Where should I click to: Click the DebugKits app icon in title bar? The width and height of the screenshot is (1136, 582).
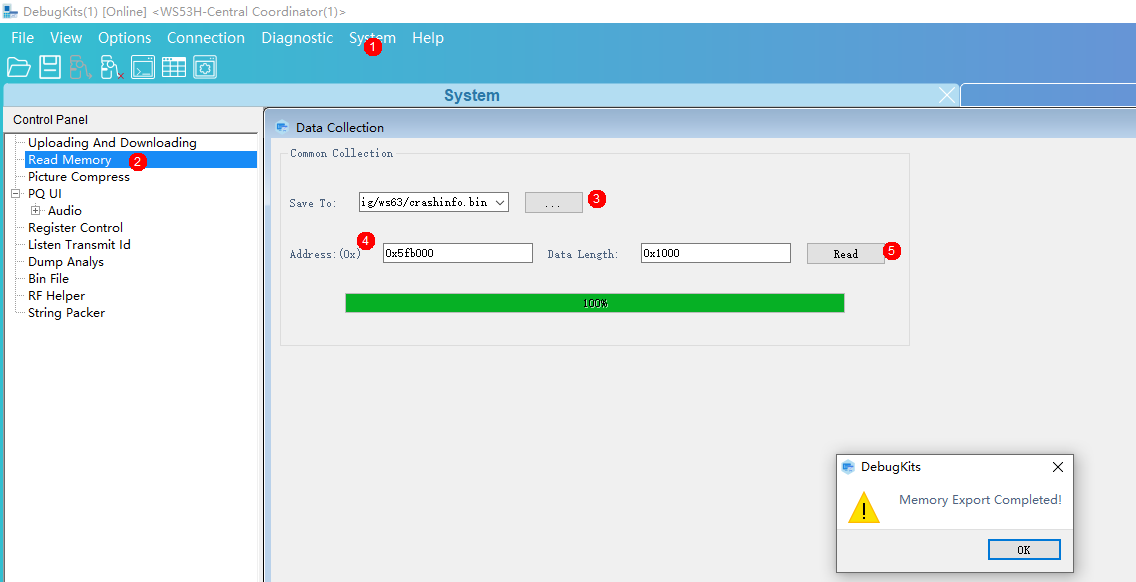tap(10, 12)
